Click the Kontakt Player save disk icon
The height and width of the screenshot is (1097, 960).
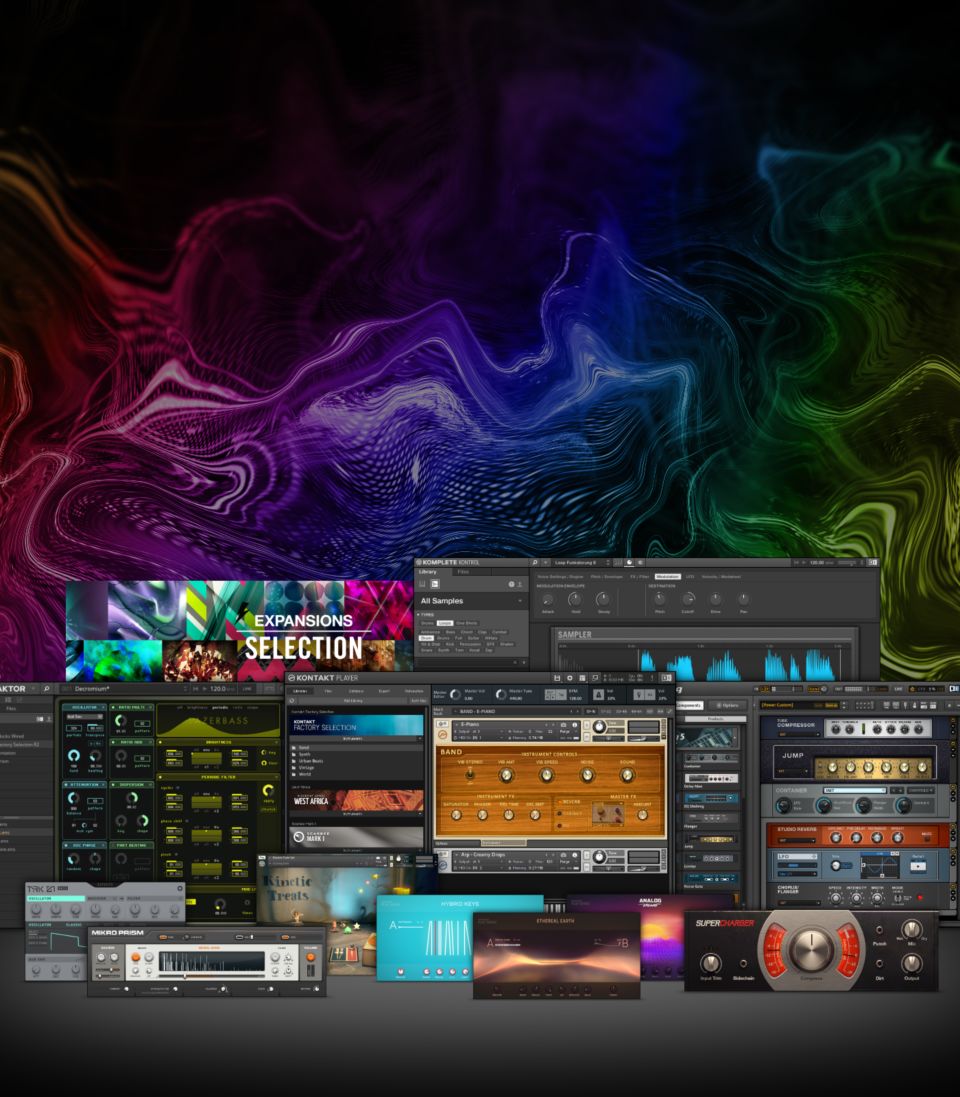point(555,678)
